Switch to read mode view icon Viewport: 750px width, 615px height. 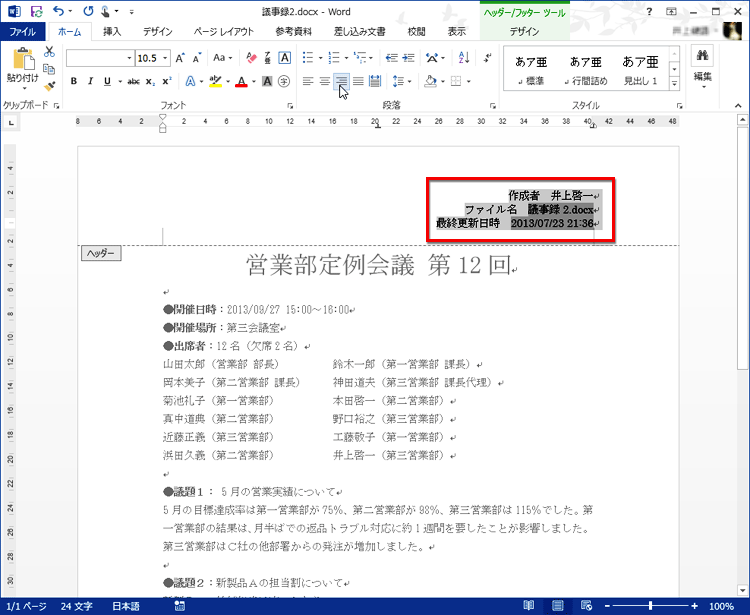pyautogui.click(x=529, y=606)
